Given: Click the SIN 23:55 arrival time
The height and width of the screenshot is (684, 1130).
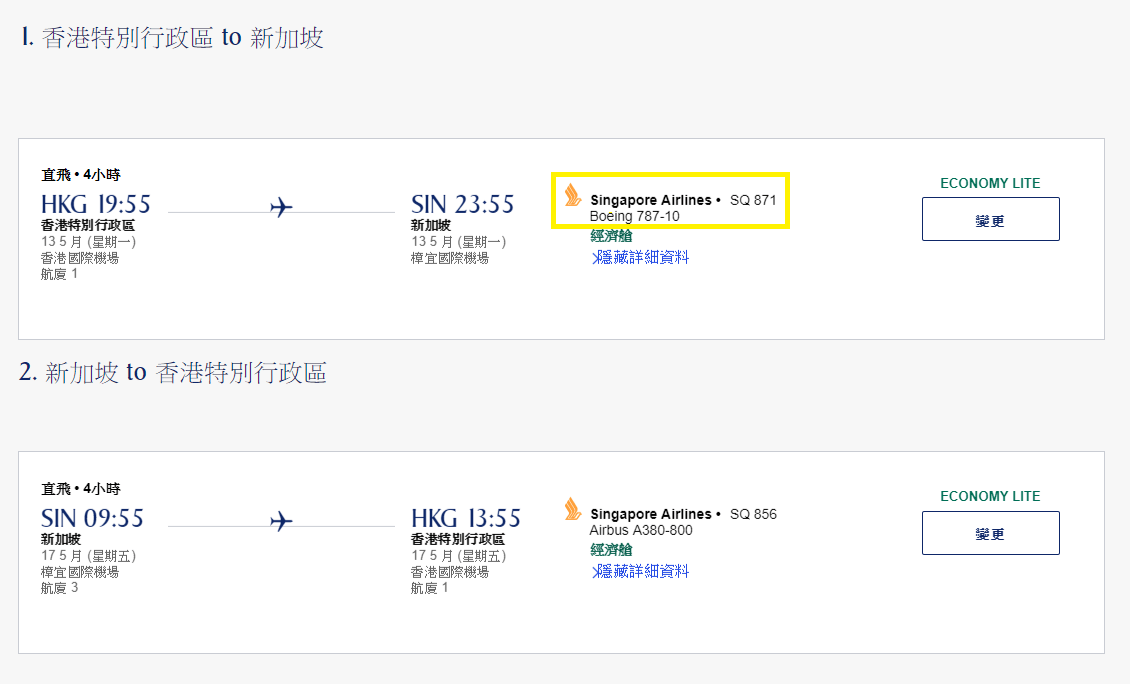Looking at the screenshot, I should pos(463,204).
